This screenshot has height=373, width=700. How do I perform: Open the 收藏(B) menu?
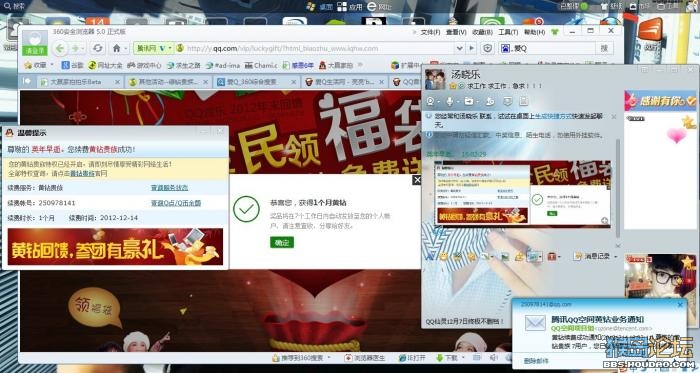(x=483, y=32)
